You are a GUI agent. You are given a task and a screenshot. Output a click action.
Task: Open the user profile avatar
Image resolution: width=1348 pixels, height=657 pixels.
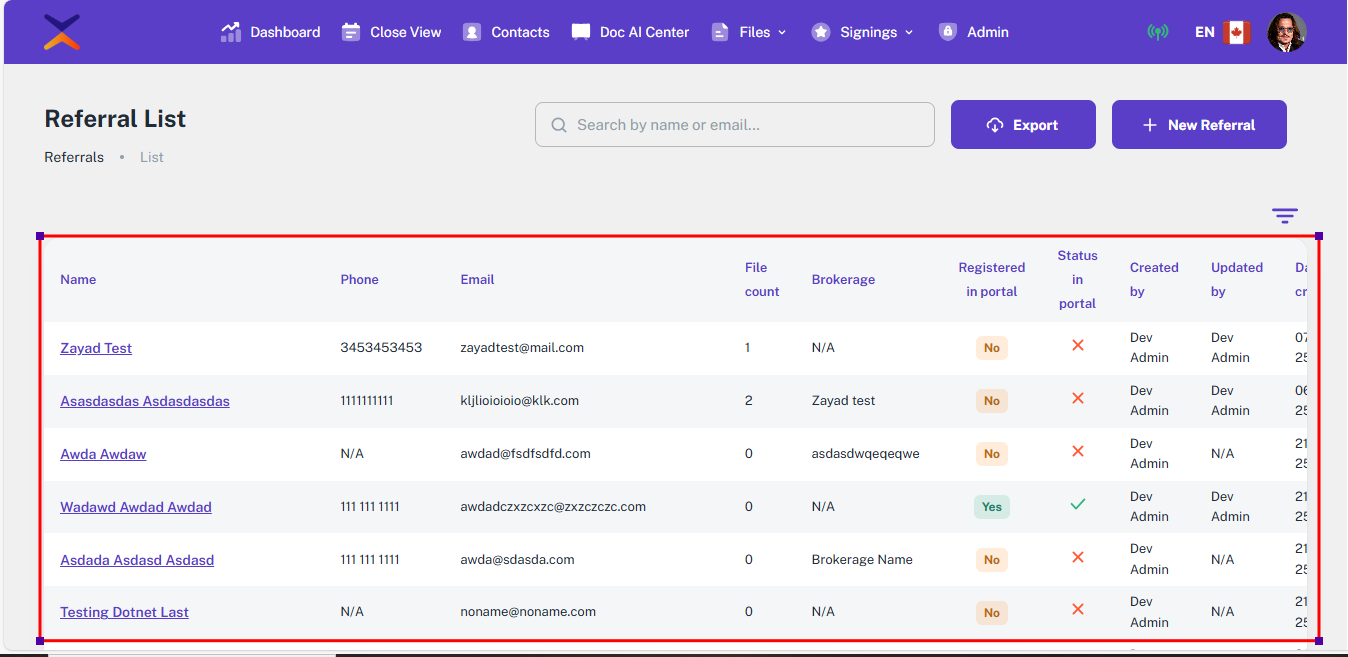point(1286,32)
